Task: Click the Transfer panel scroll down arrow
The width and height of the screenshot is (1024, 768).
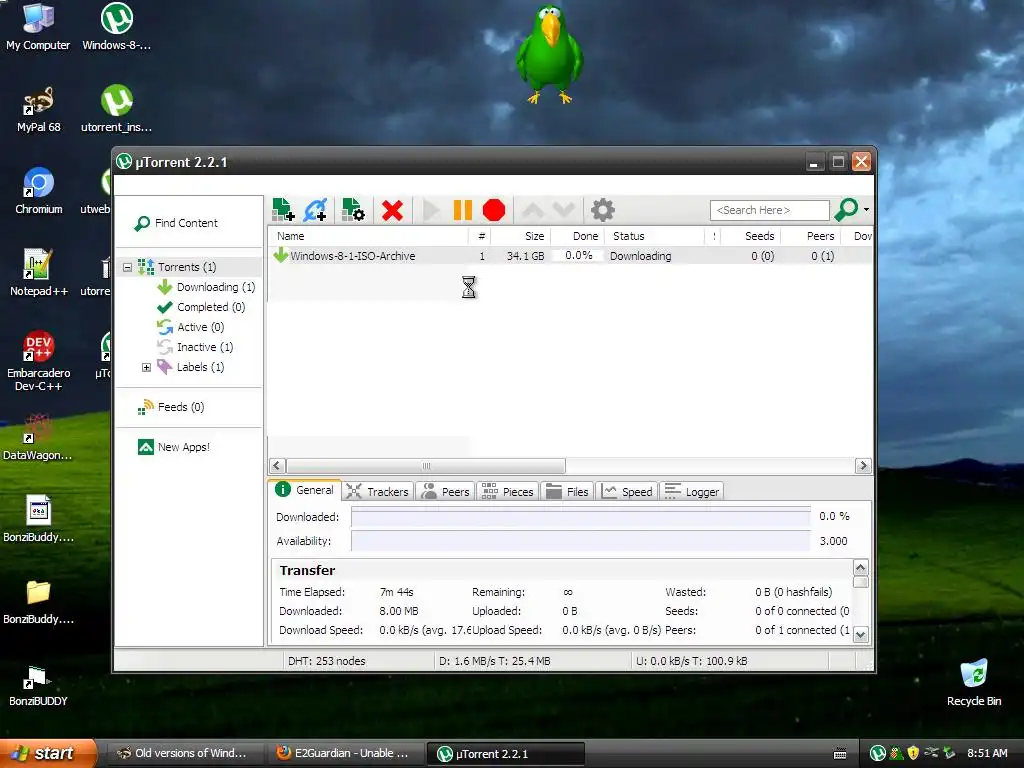Action: coord(861,634)
